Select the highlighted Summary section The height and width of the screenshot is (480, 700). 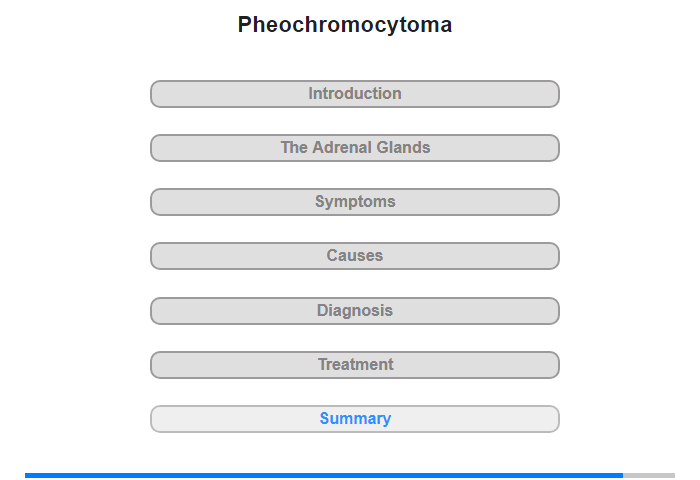(354, 419)
